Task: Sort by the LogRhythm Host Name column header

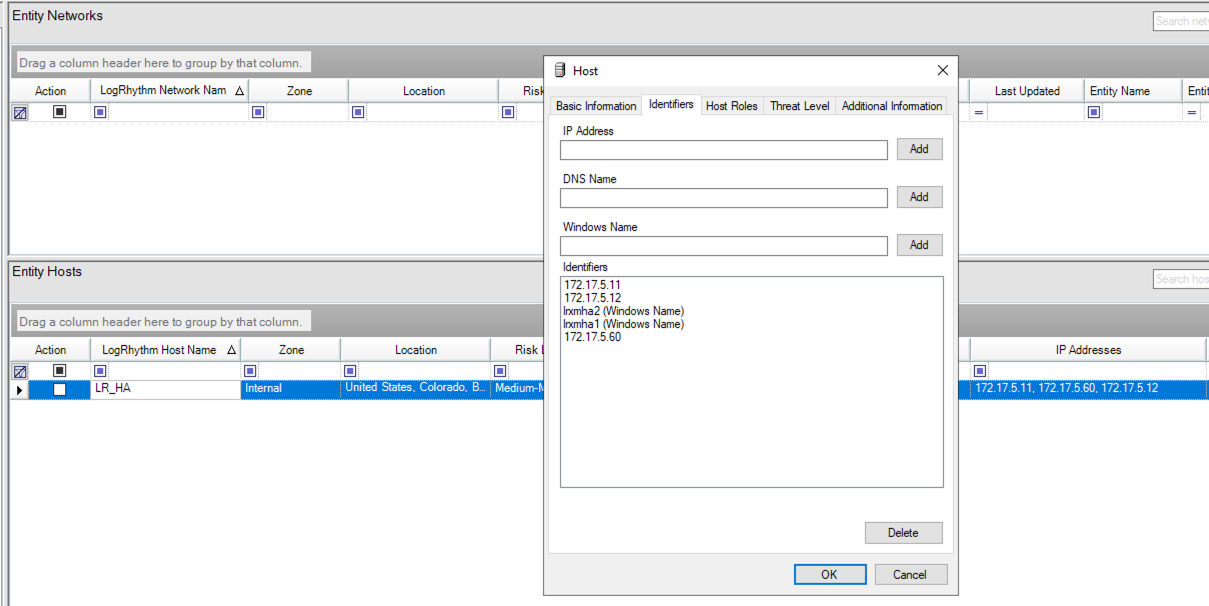Action: click(159, 350)
